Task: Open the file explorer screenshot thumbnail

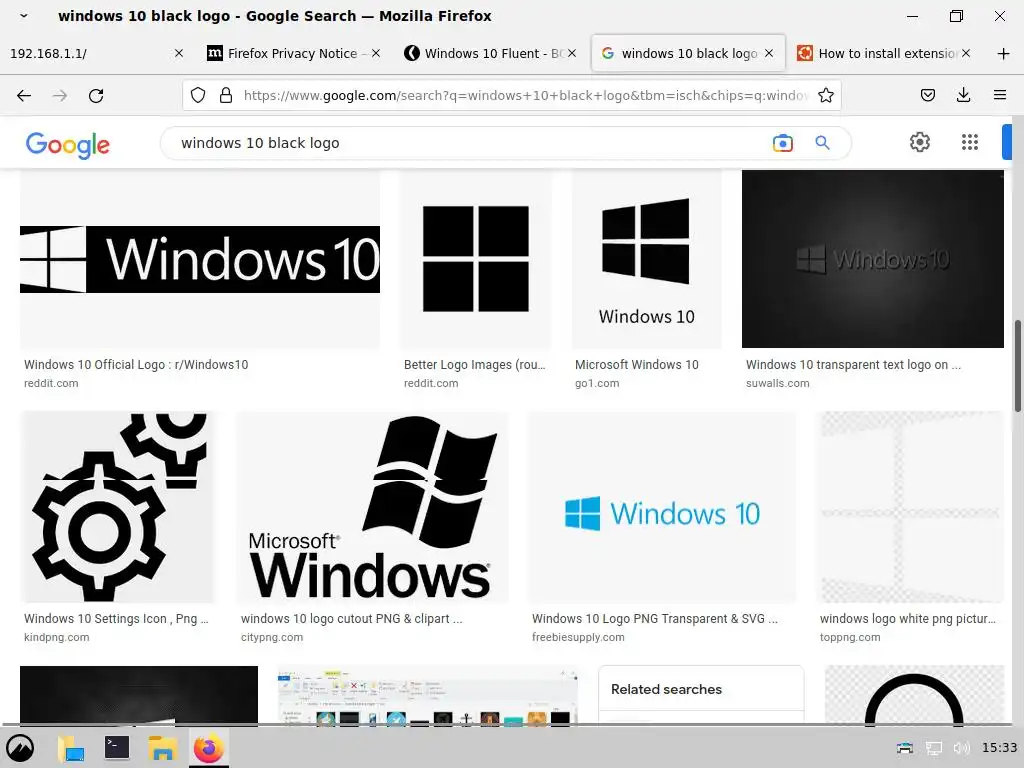Action: pyautogui.click(x=428, y=696)
